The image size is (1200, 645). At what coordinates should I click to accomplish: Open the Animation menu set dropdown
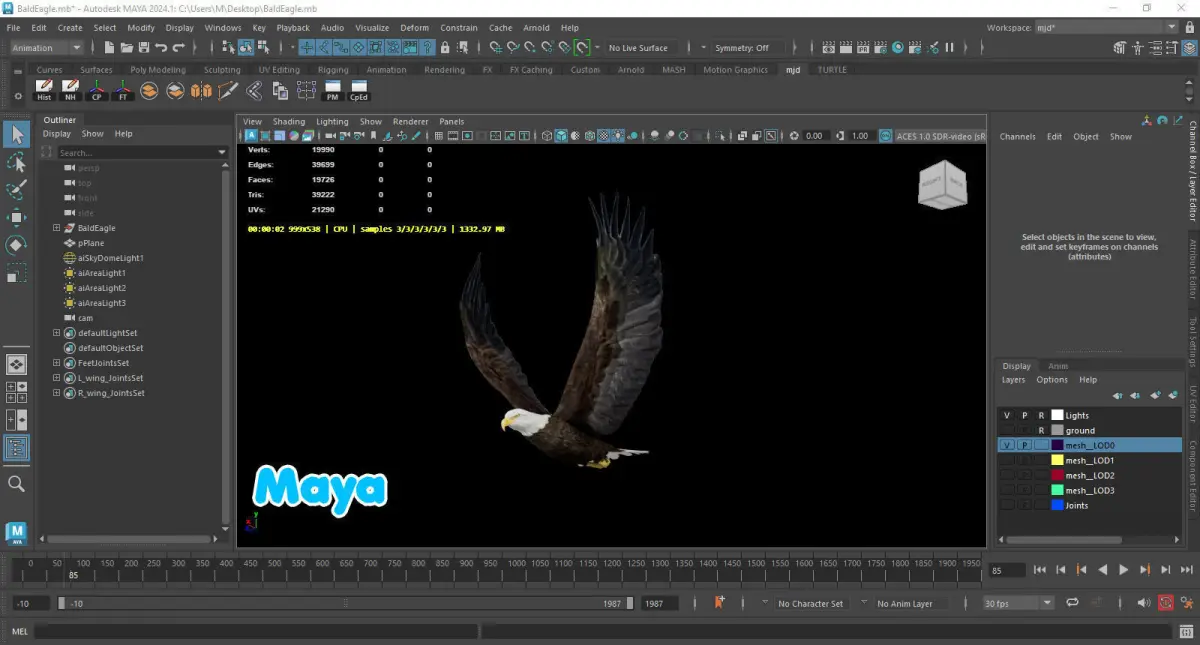pyautogui.click(x=46, y=47)
